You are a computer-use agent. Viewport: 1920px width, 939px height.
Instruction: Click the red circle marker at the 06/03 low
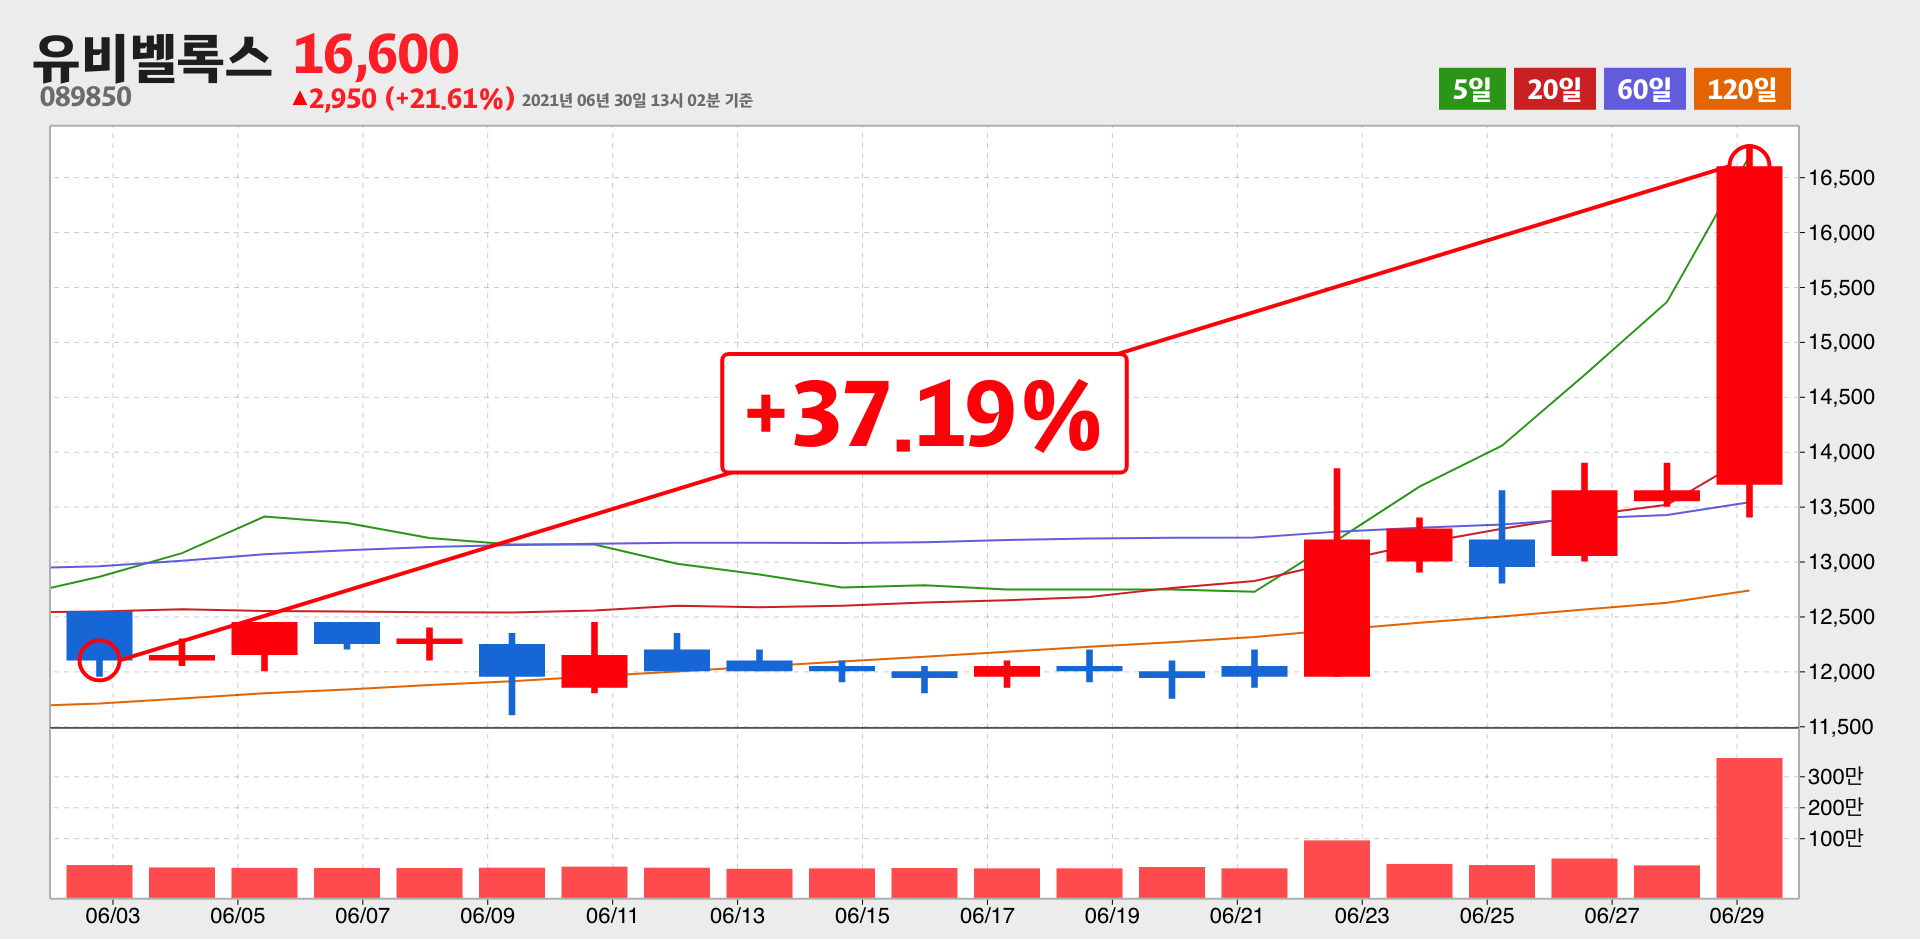[x=99, y=660]
